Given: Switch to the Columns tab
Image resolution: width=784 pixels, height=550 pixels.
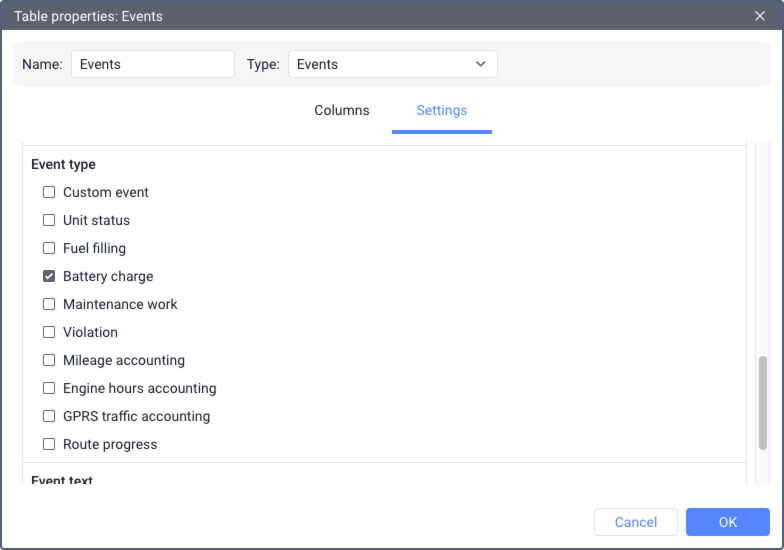Looking at the screenshot, I should pyautogui.click(x=342, y=110).
